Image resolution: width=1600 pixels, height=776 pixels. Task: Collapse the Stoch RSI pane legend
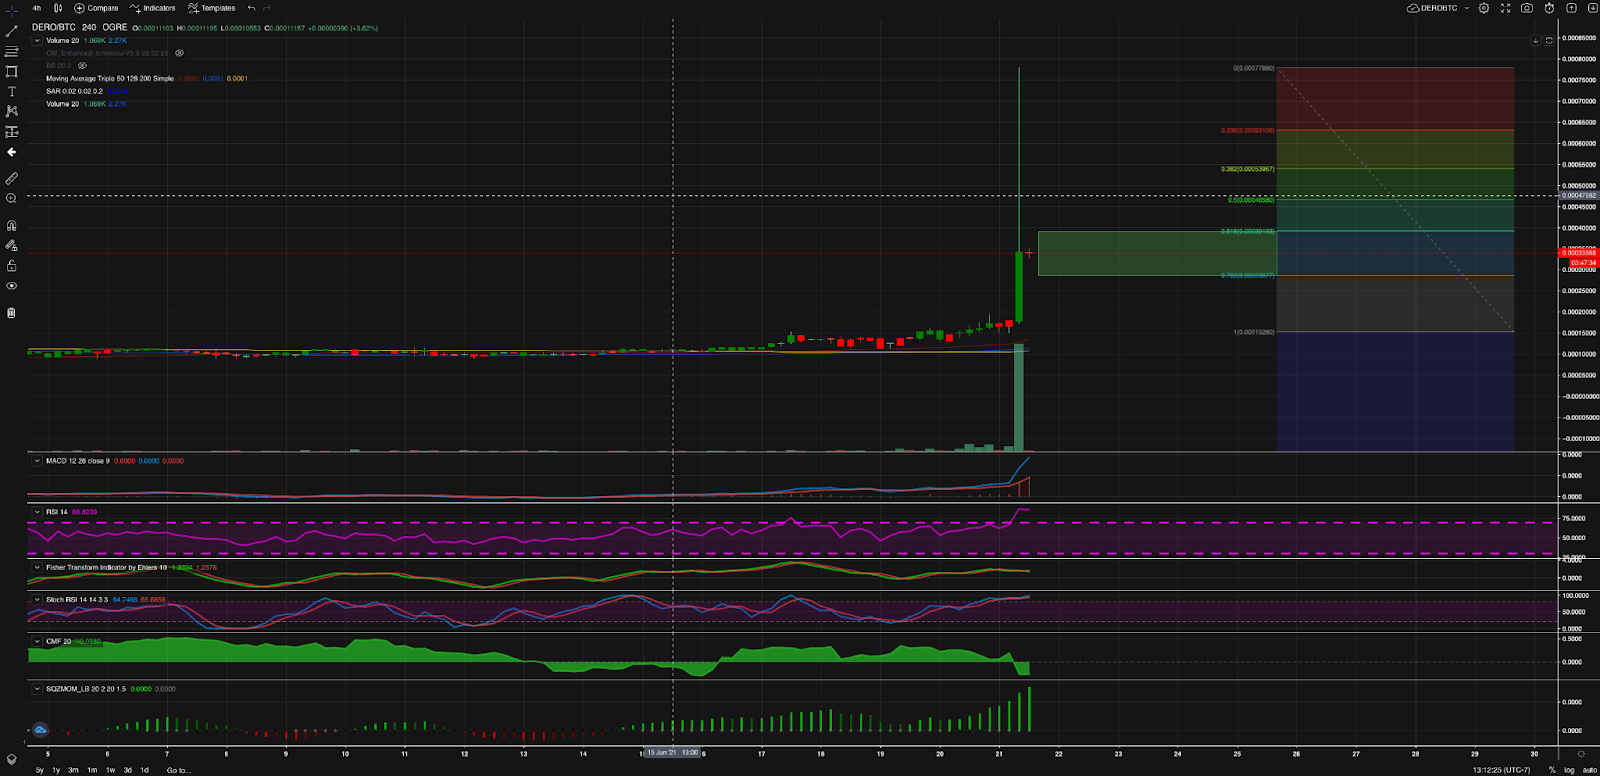[37, 600]
